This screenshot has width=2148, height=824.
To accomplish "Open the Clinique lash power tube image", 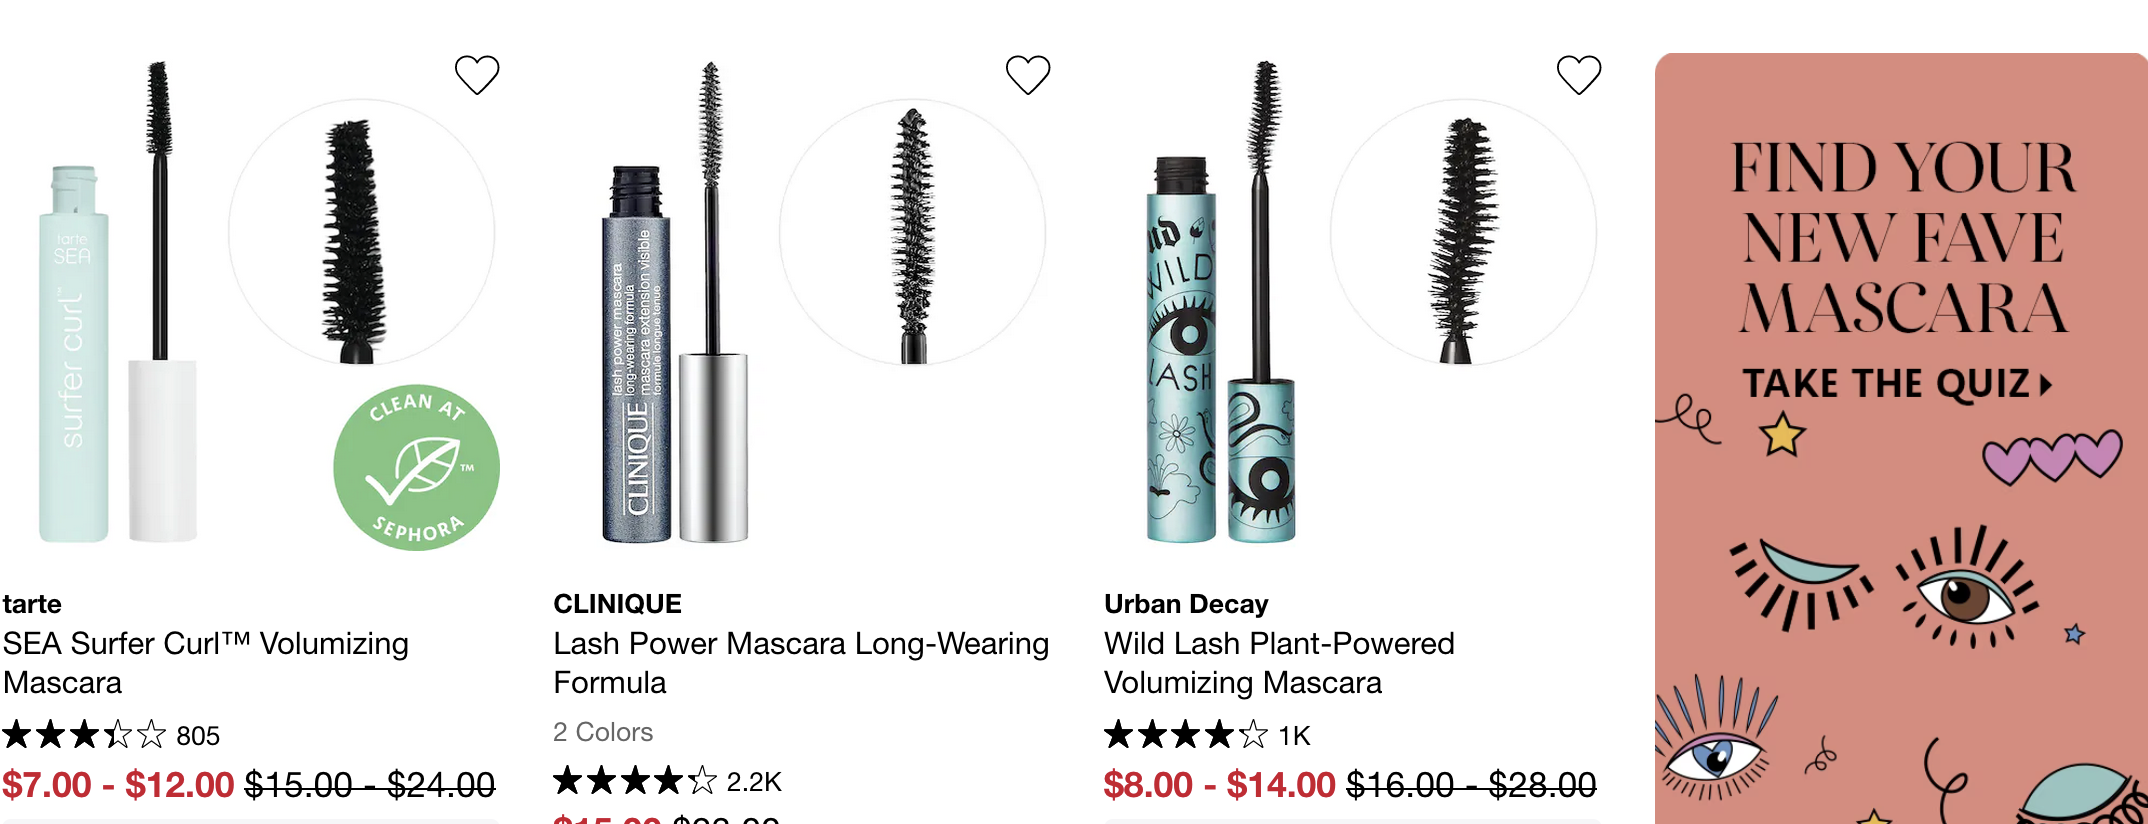I will (x=675, y=302).
